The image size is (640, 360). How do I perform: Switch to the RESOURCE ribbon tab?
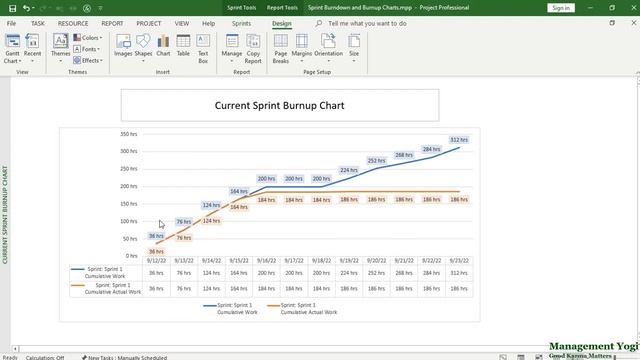point(73,23)
